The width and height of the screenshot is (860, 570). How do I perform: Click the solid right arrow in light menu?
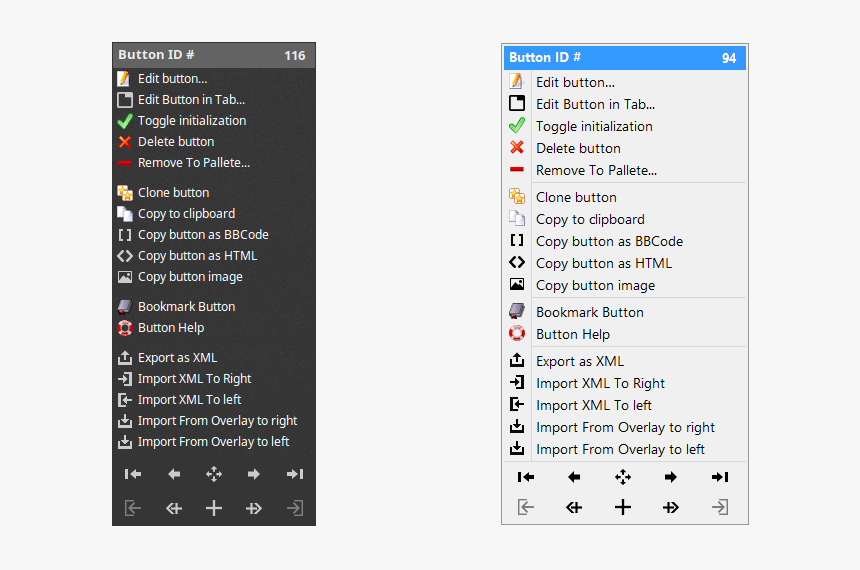[x=671, y=477]
